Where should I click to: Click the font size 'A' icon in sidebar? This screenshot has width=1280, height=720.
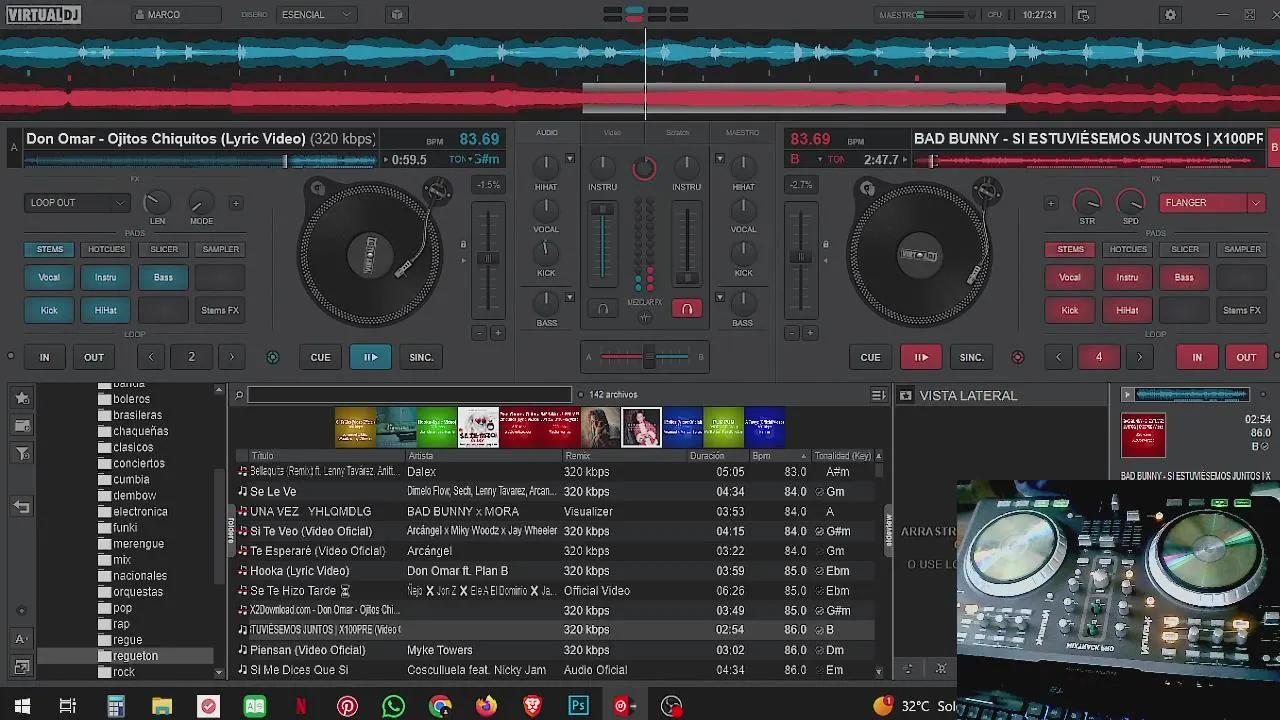click(22, 639)
